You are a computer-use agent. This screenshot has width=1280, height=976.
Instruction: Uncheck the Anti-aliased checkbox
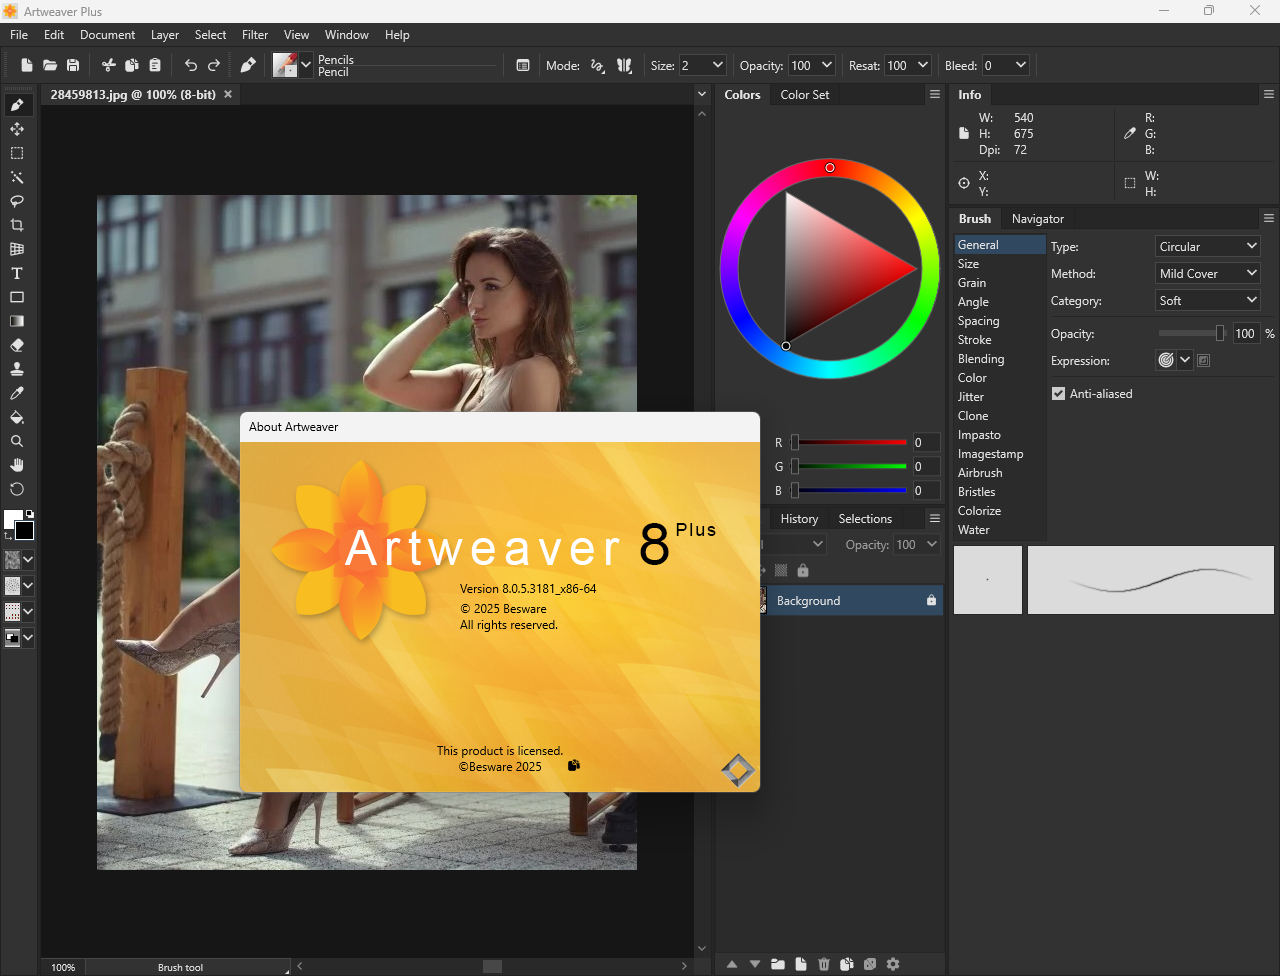click(x=1058, y=394)
